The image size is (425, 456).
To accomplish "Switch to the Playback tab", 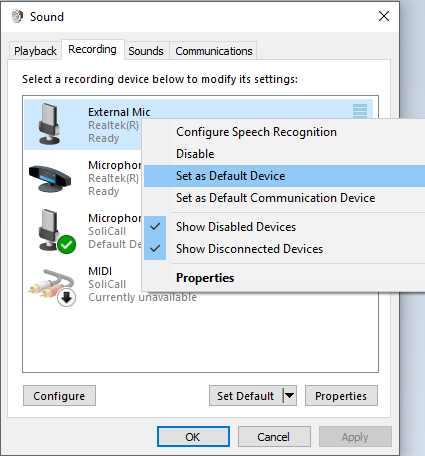I will click(x=35, y=51).
